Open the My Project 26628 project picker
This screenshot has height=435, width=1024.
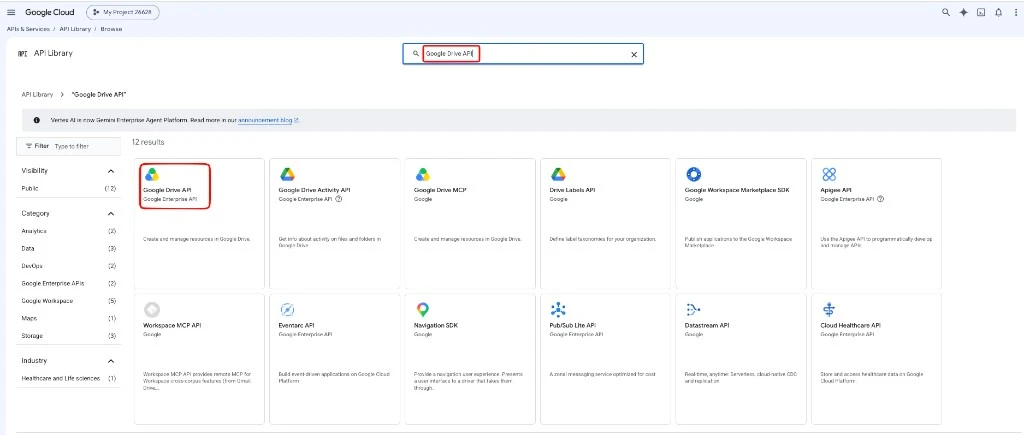pyautogui.click(x=123, y=12)
